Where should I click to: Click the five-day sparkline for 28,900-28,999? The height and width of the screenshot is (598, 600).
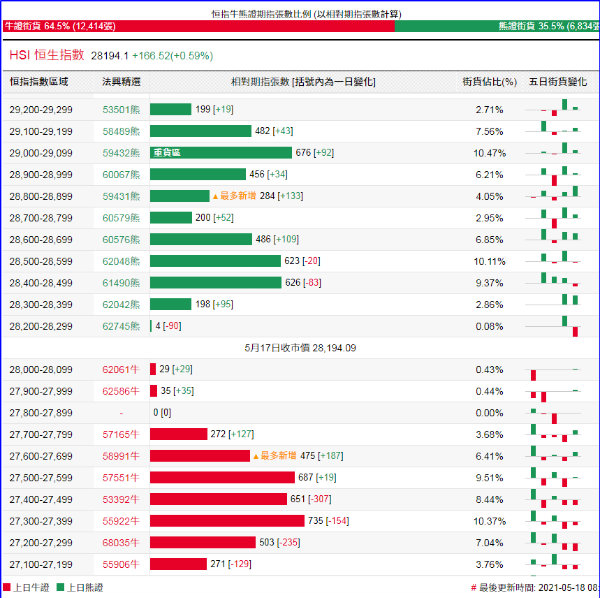point(553,176)
